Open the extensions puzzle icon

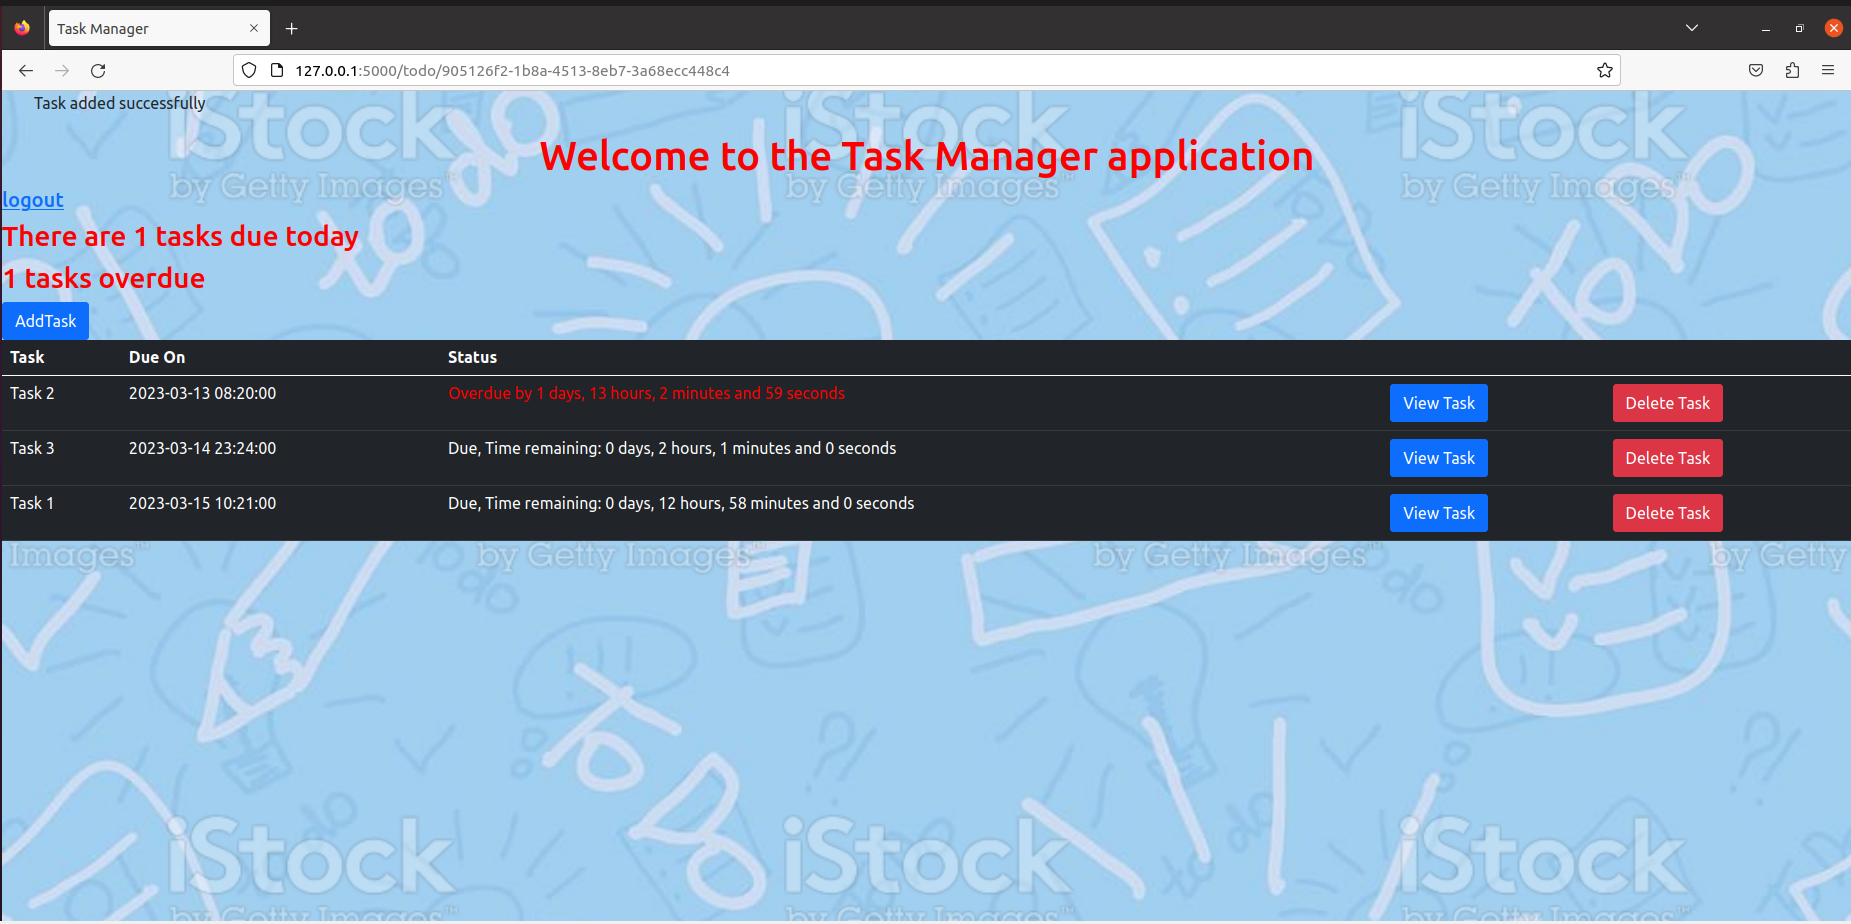pyautogui.click(x=1791, y=70)
